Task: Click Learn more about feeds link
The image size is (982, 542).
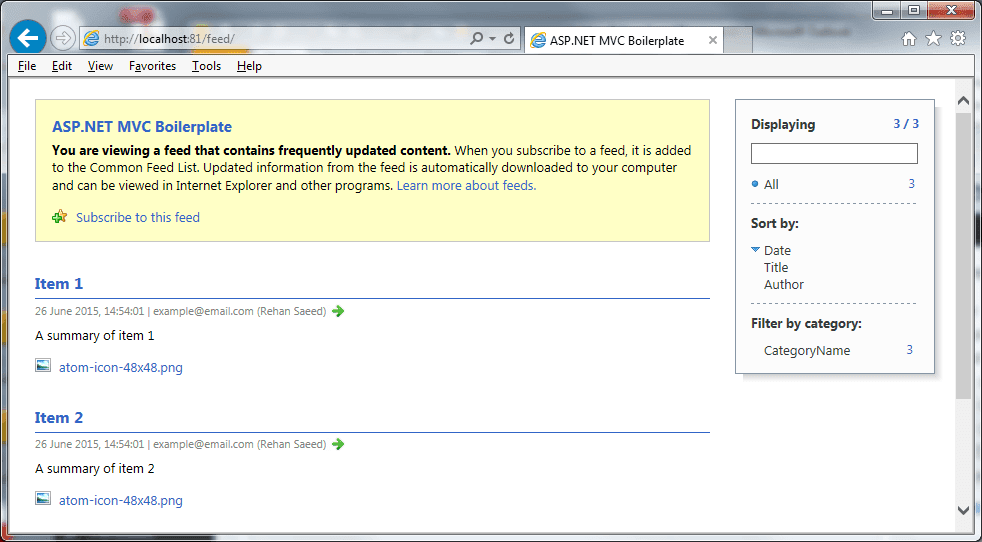Action: [x=466, y=185]
